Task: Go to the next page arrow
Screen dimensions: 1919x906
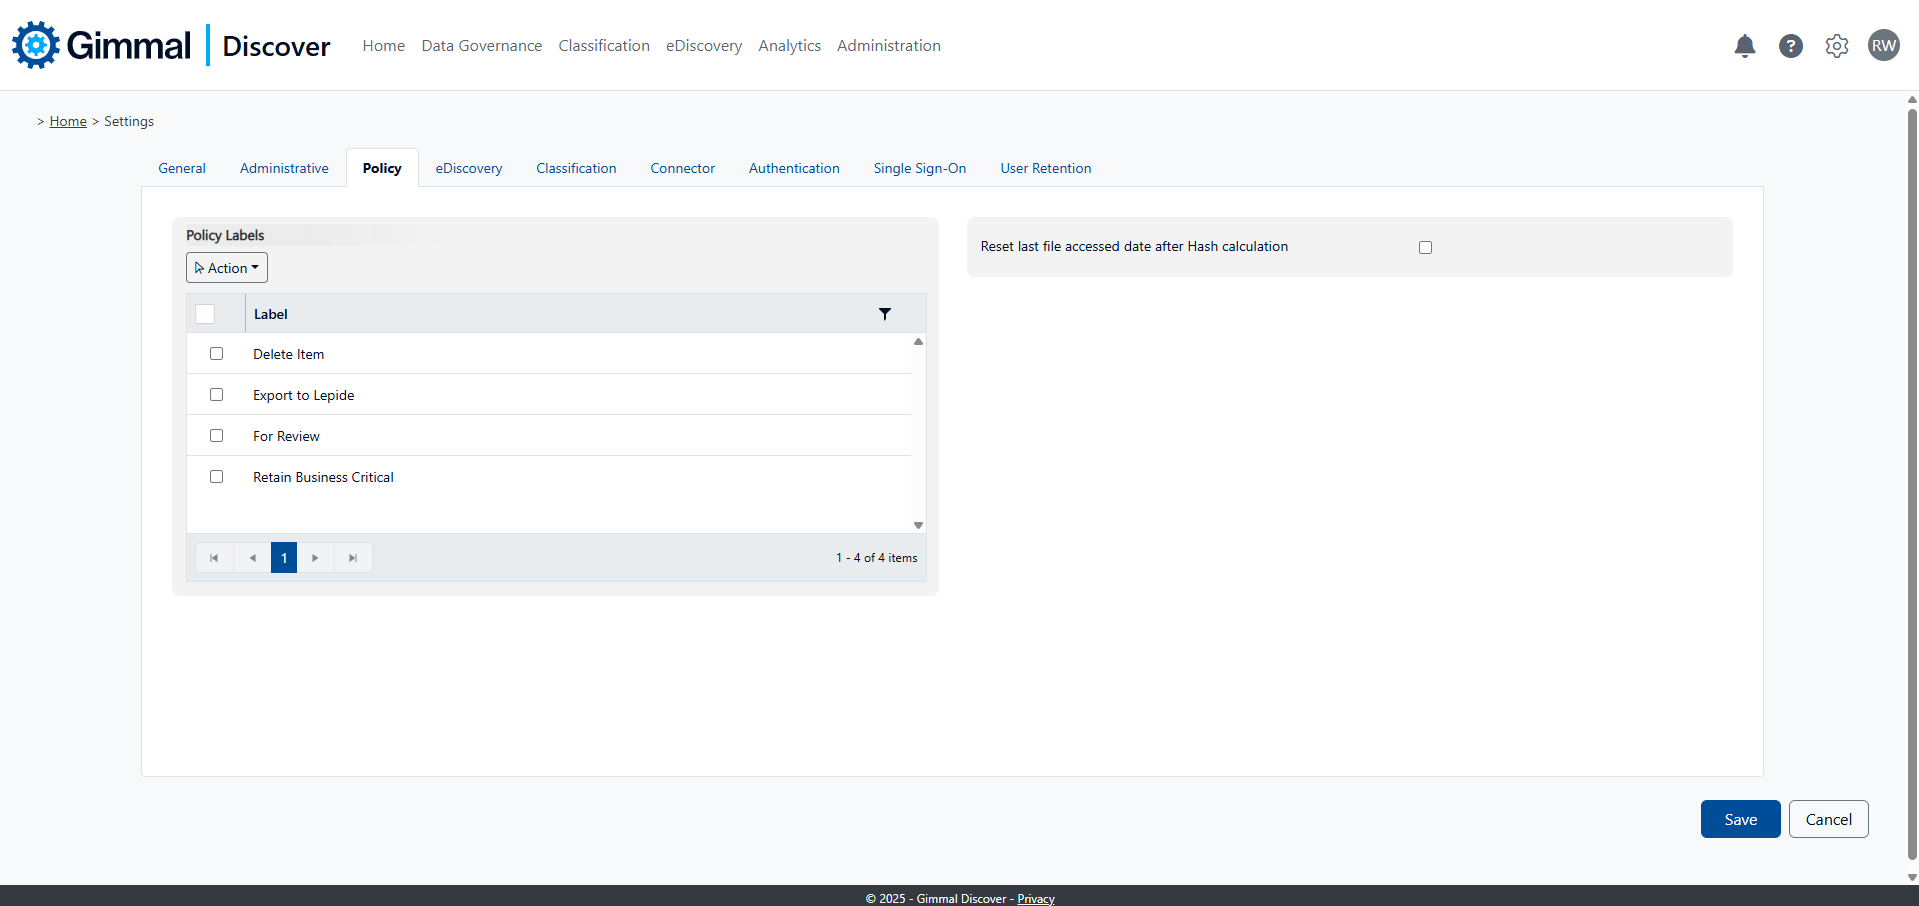Action: (315, 558)
